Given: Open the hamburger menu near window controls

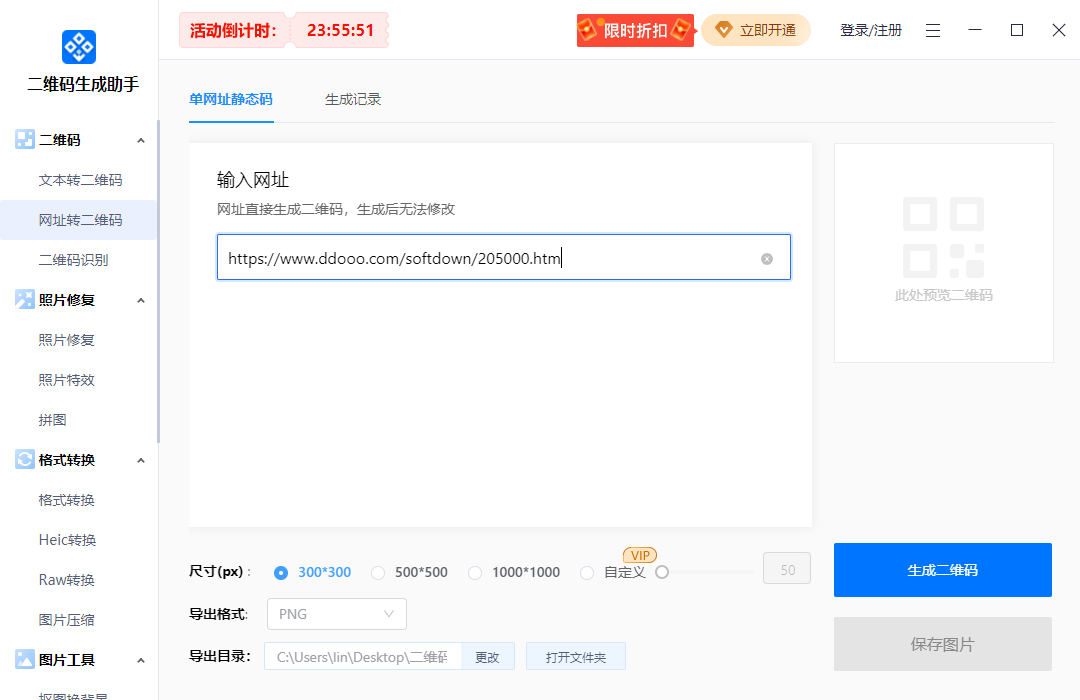Looking at the screenshot, I should click(x=933, y=30).
